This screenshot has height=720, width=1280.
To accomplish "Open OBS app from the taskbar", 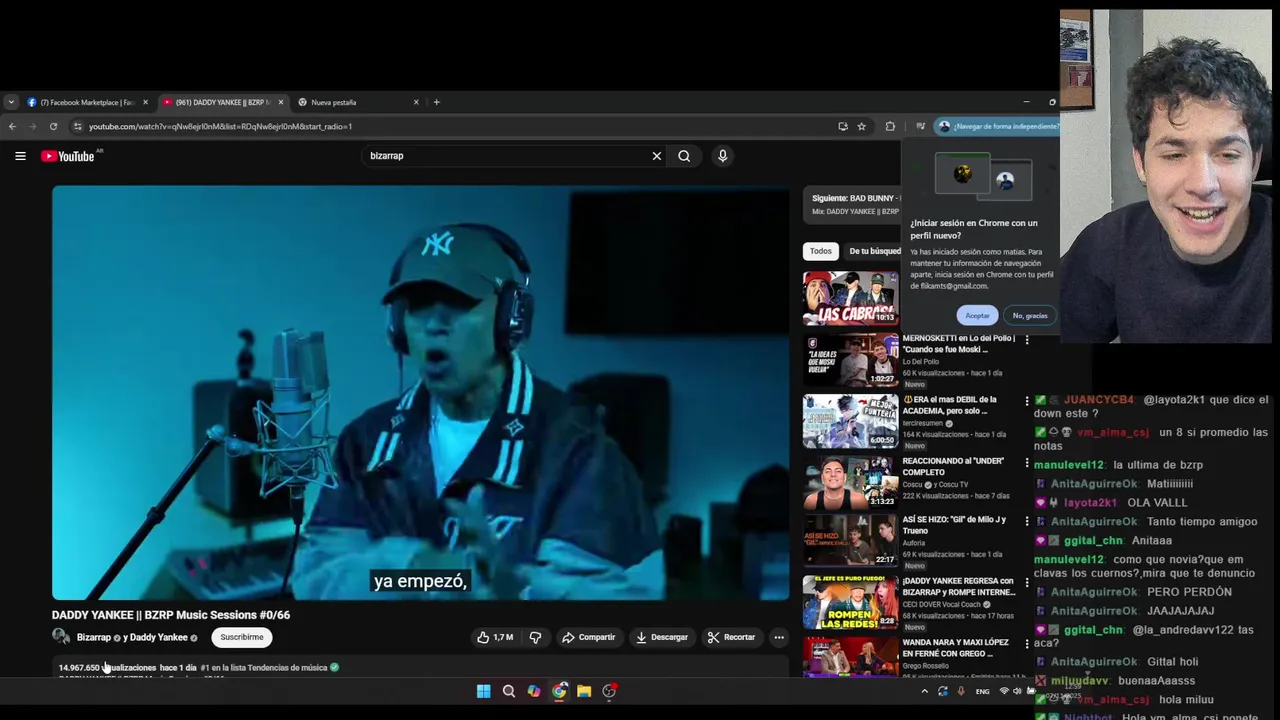I will [x=609, y=691].
